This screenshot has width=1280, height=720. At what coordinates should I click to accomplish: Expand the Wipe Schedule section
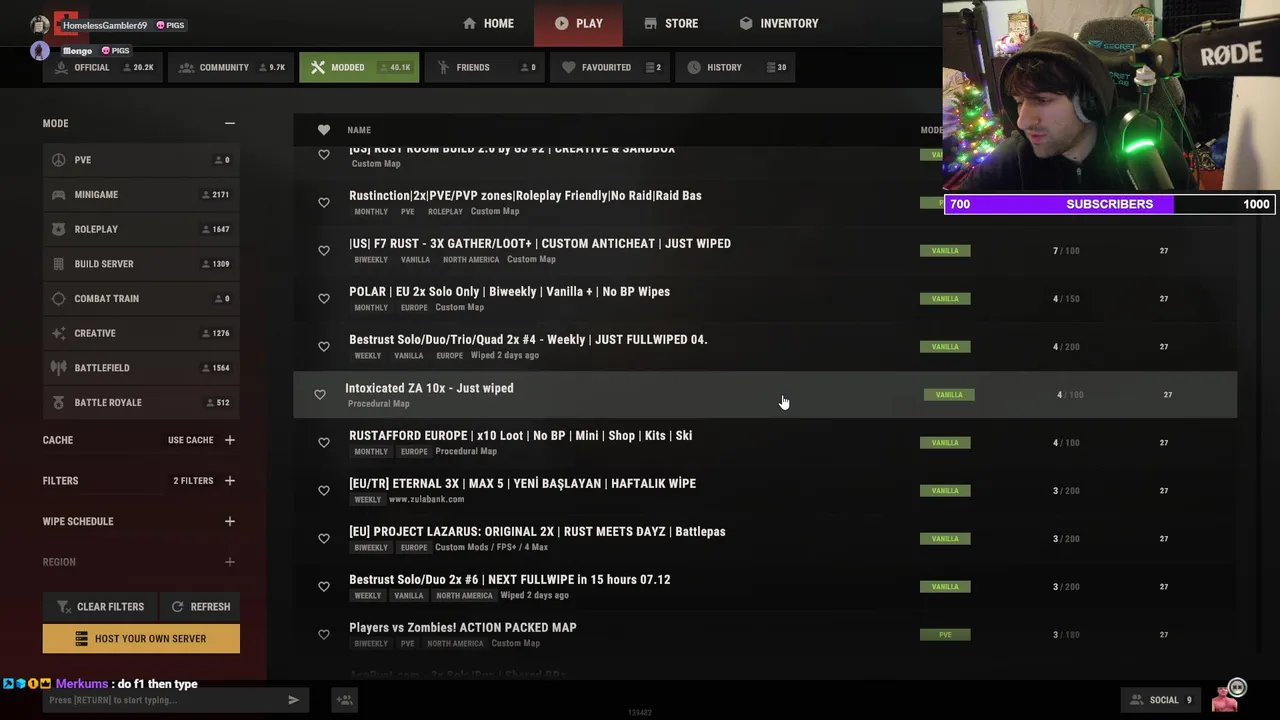(229, 521)
